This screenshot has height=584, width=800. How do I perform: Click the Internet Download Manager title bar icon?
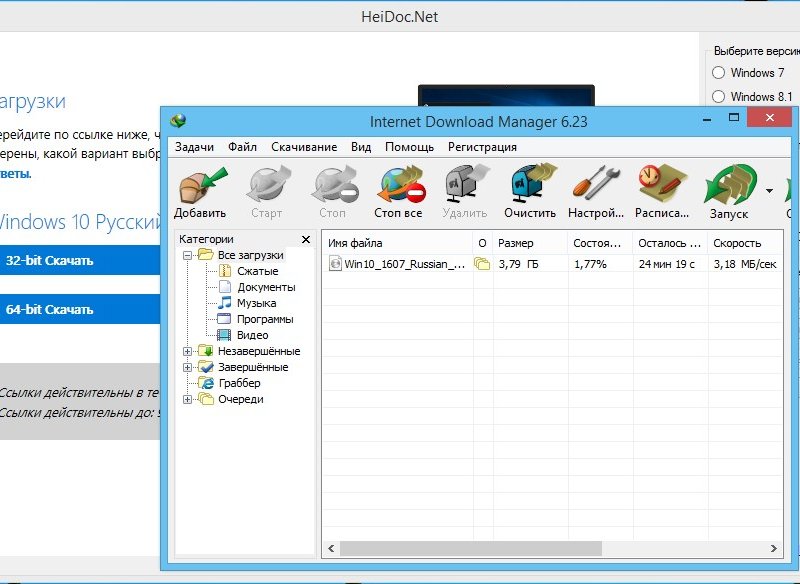pyautogui.click(x=178, y=121)
